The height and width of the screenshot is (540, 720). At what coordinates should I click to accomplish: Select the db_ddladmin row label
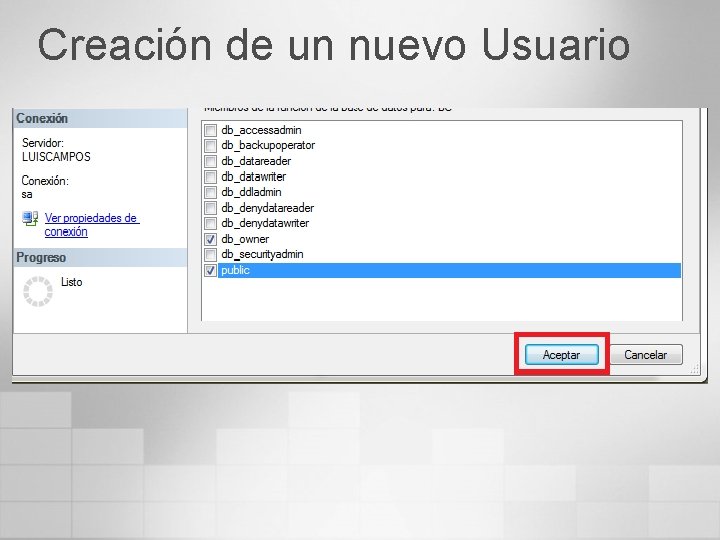point(251,192)
